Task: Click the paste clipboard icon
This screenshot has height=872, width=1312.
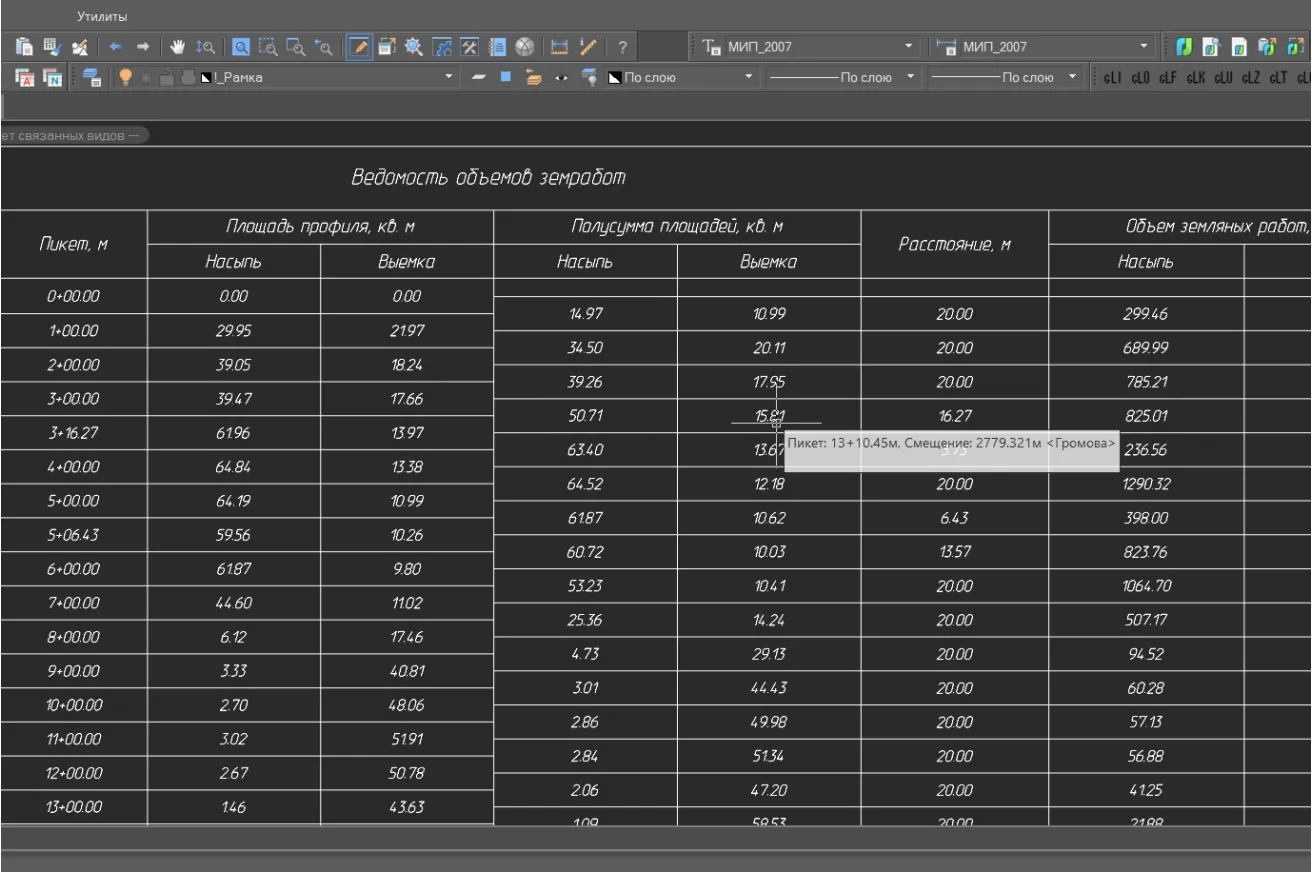Action: point(25,47)
